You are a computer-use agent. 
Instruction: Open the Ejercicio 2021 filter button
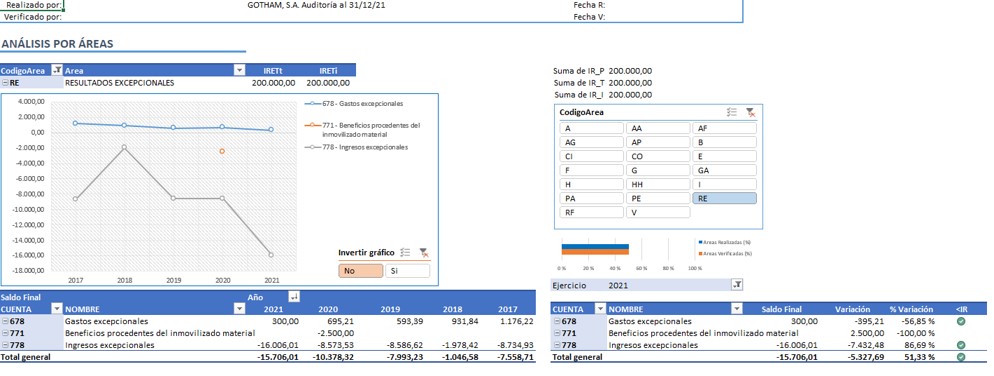737,285
